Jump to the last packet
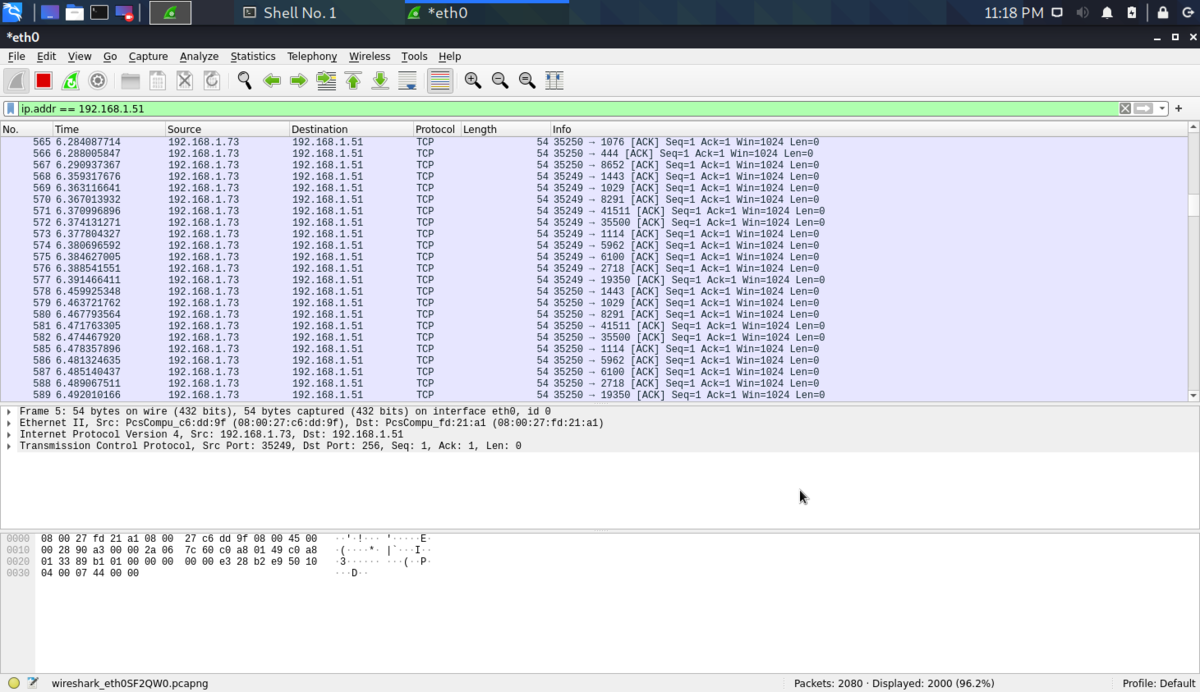The width and height of the screenshot is (1200, 692). (380, 81)
